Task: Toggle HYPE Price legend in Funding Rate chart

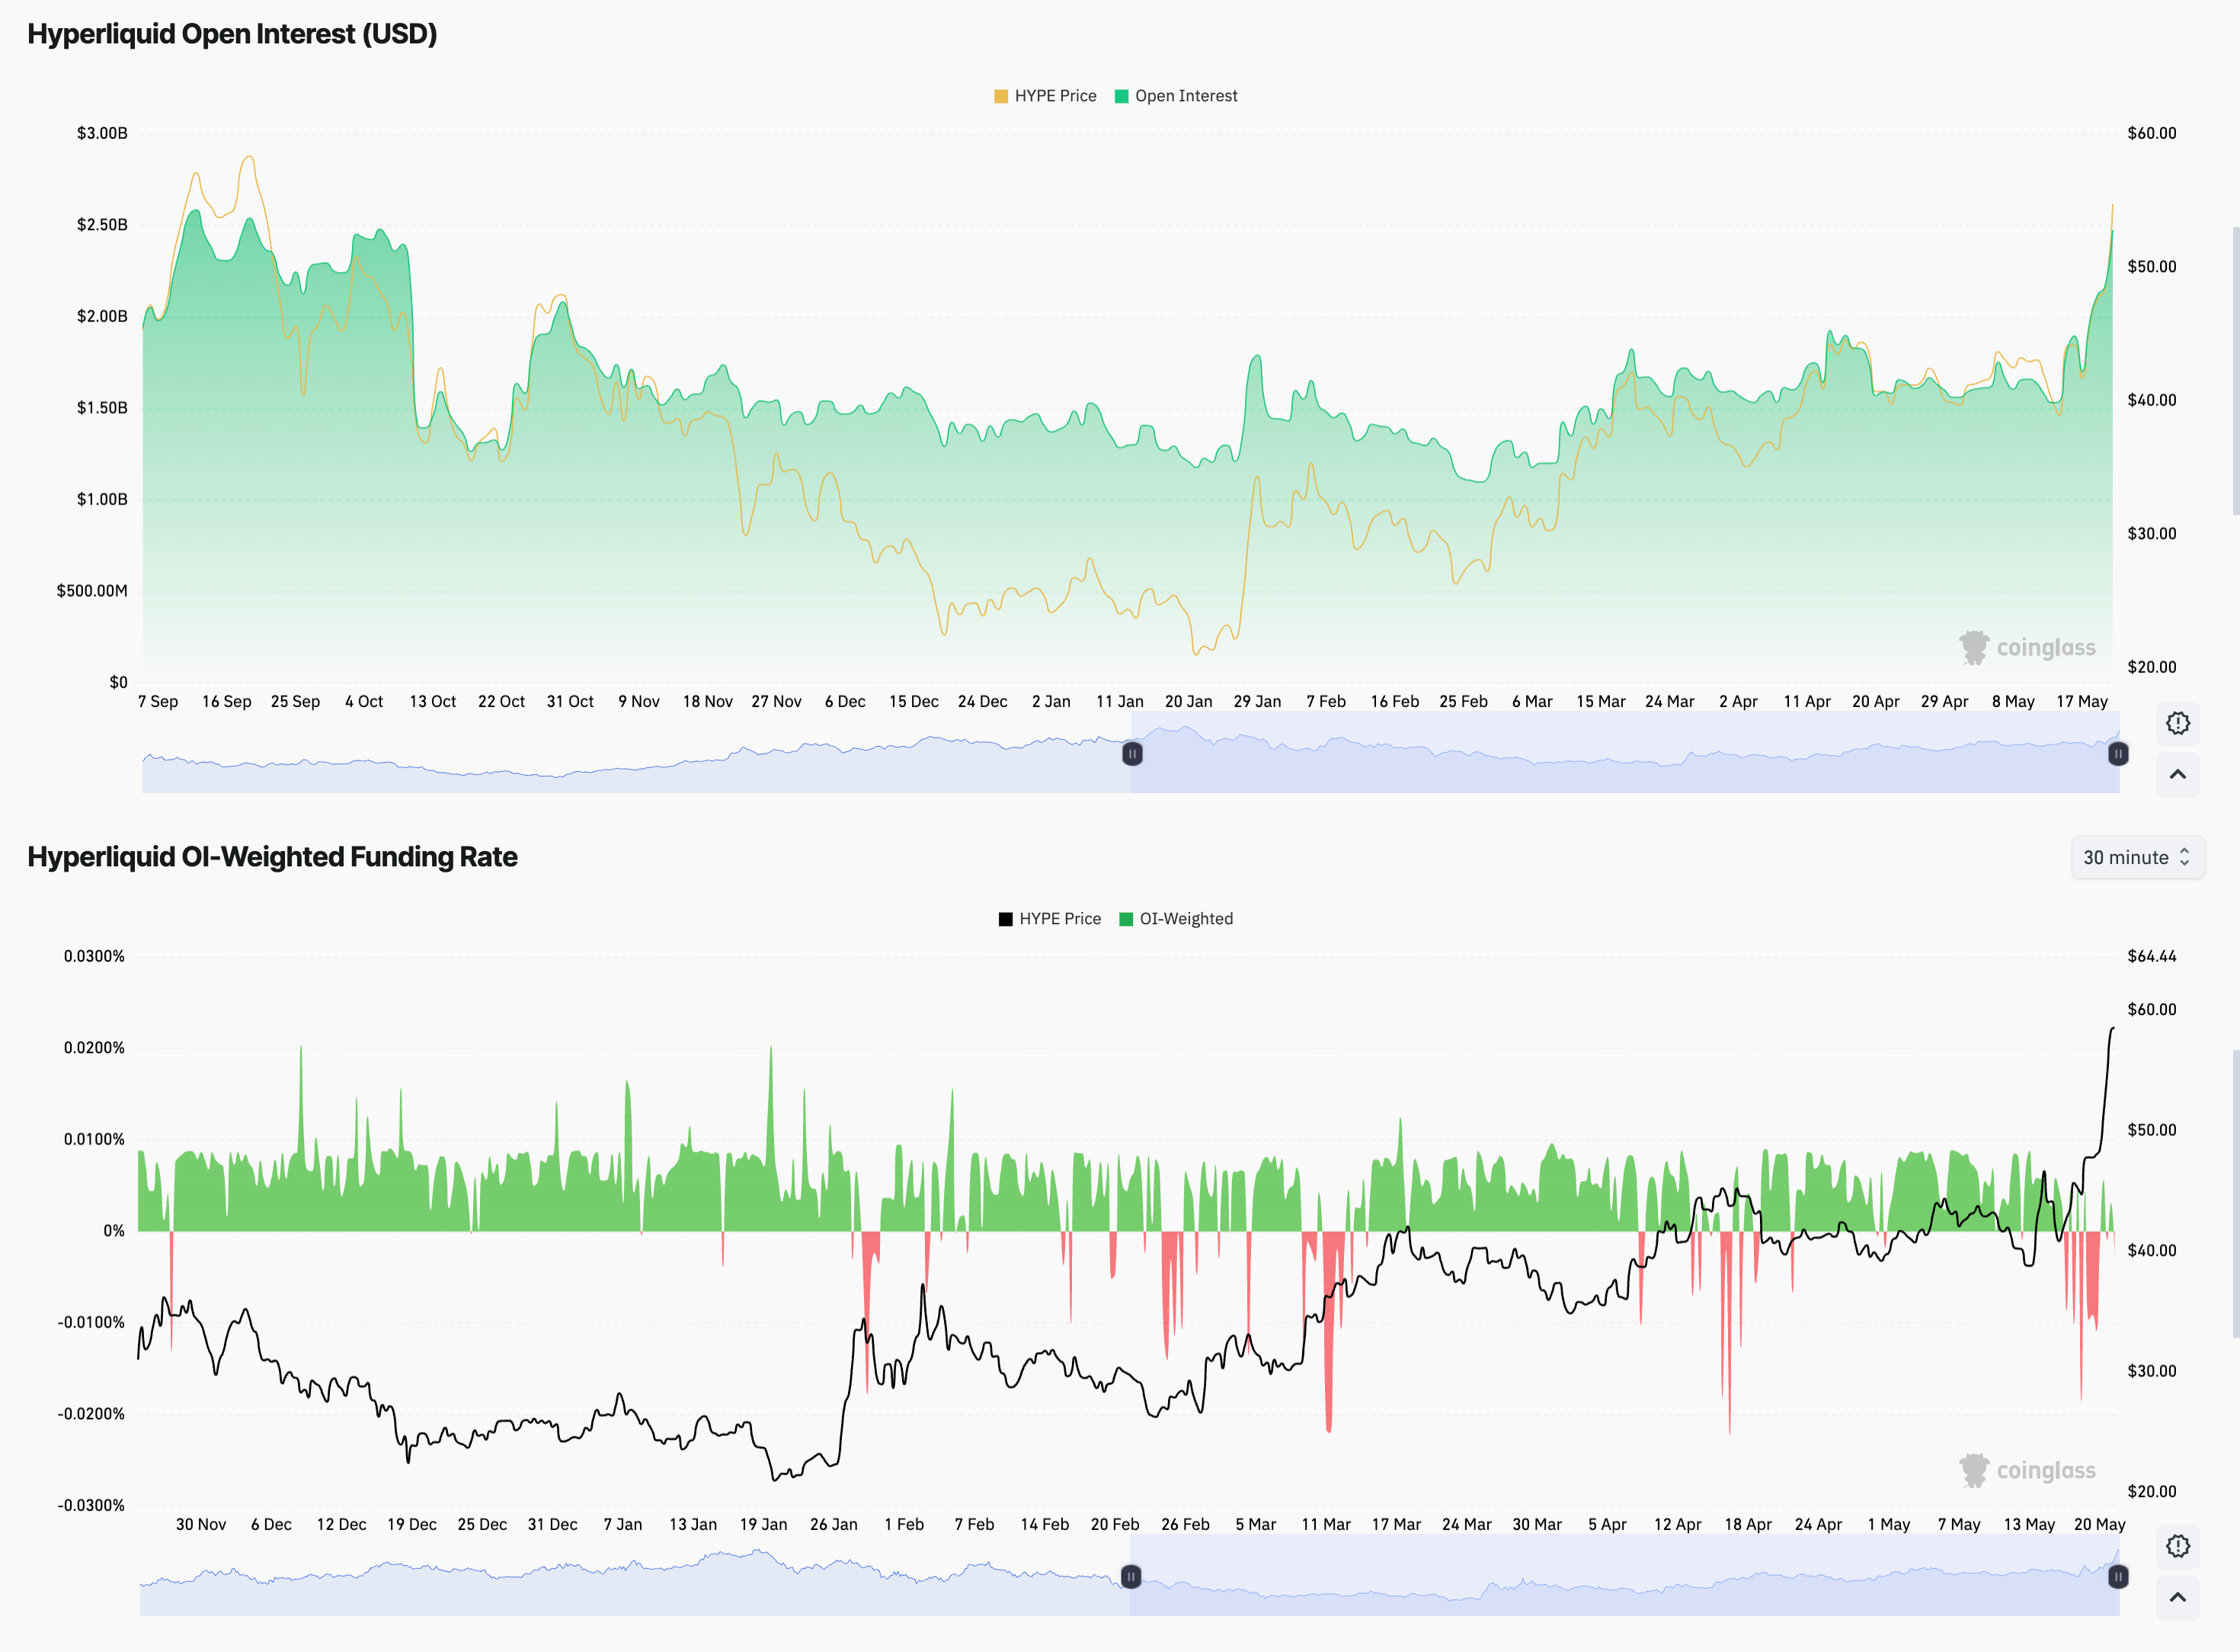Action: click(1050, 919)
